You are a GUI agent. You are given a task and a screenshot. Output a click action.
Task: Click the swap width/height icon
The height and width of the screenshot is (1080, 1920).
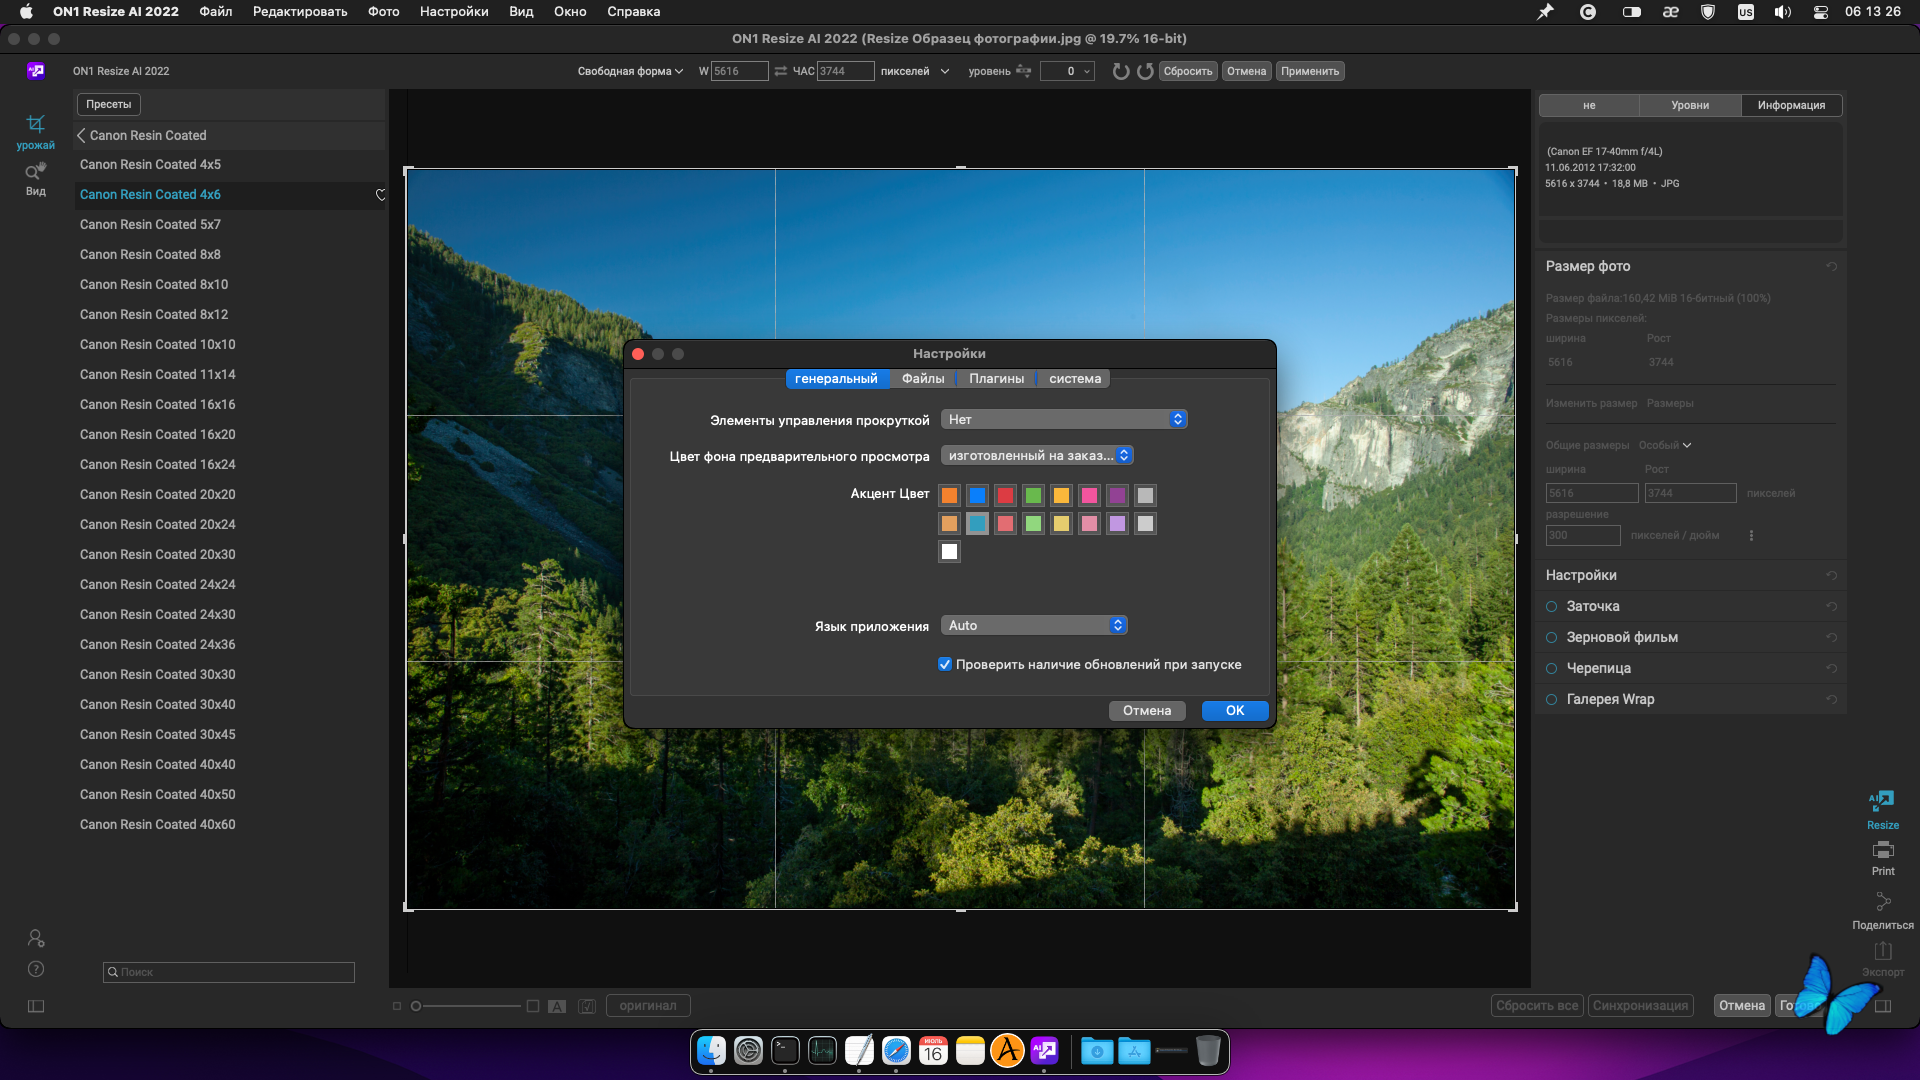781,71
